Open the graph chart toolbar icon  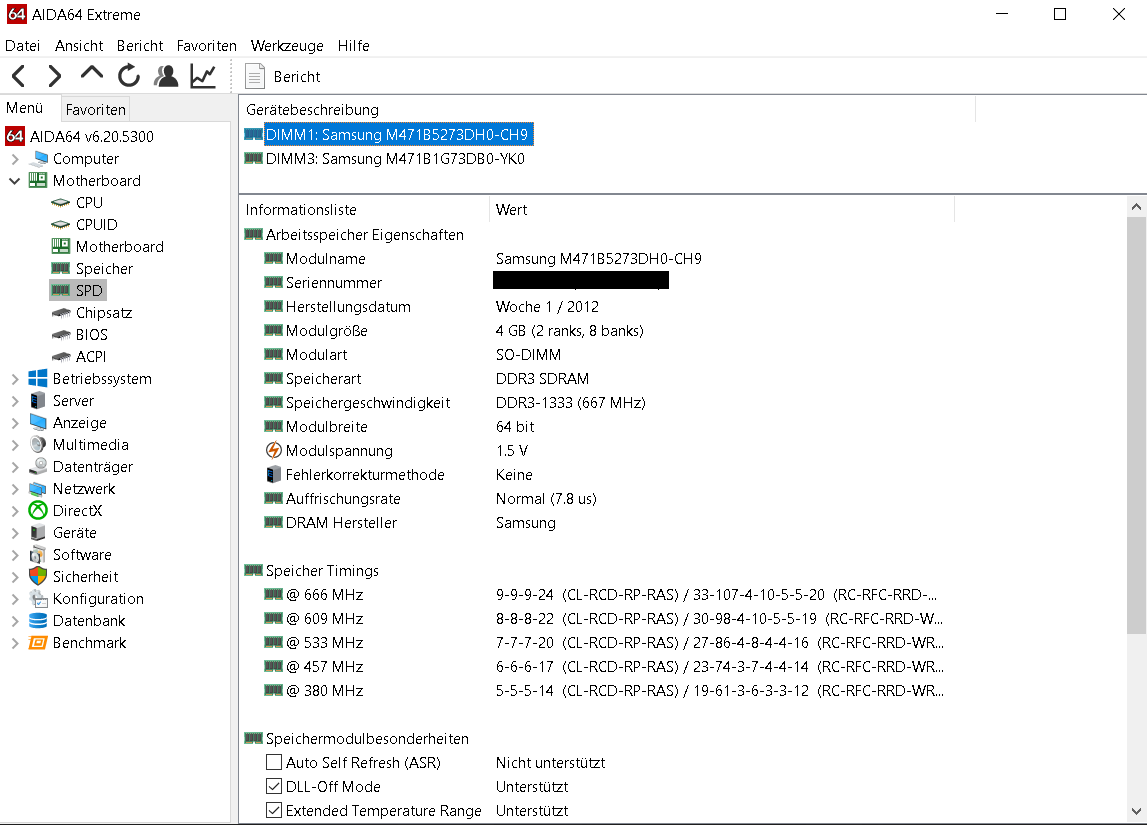[x=203, y=76]
